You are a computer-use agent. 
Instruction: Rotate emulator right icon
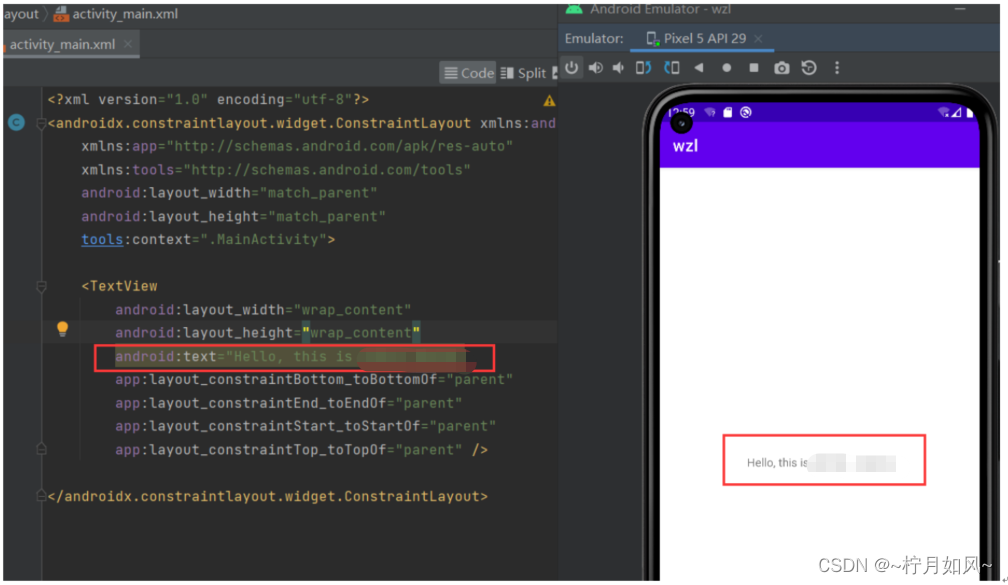point(672,68)
